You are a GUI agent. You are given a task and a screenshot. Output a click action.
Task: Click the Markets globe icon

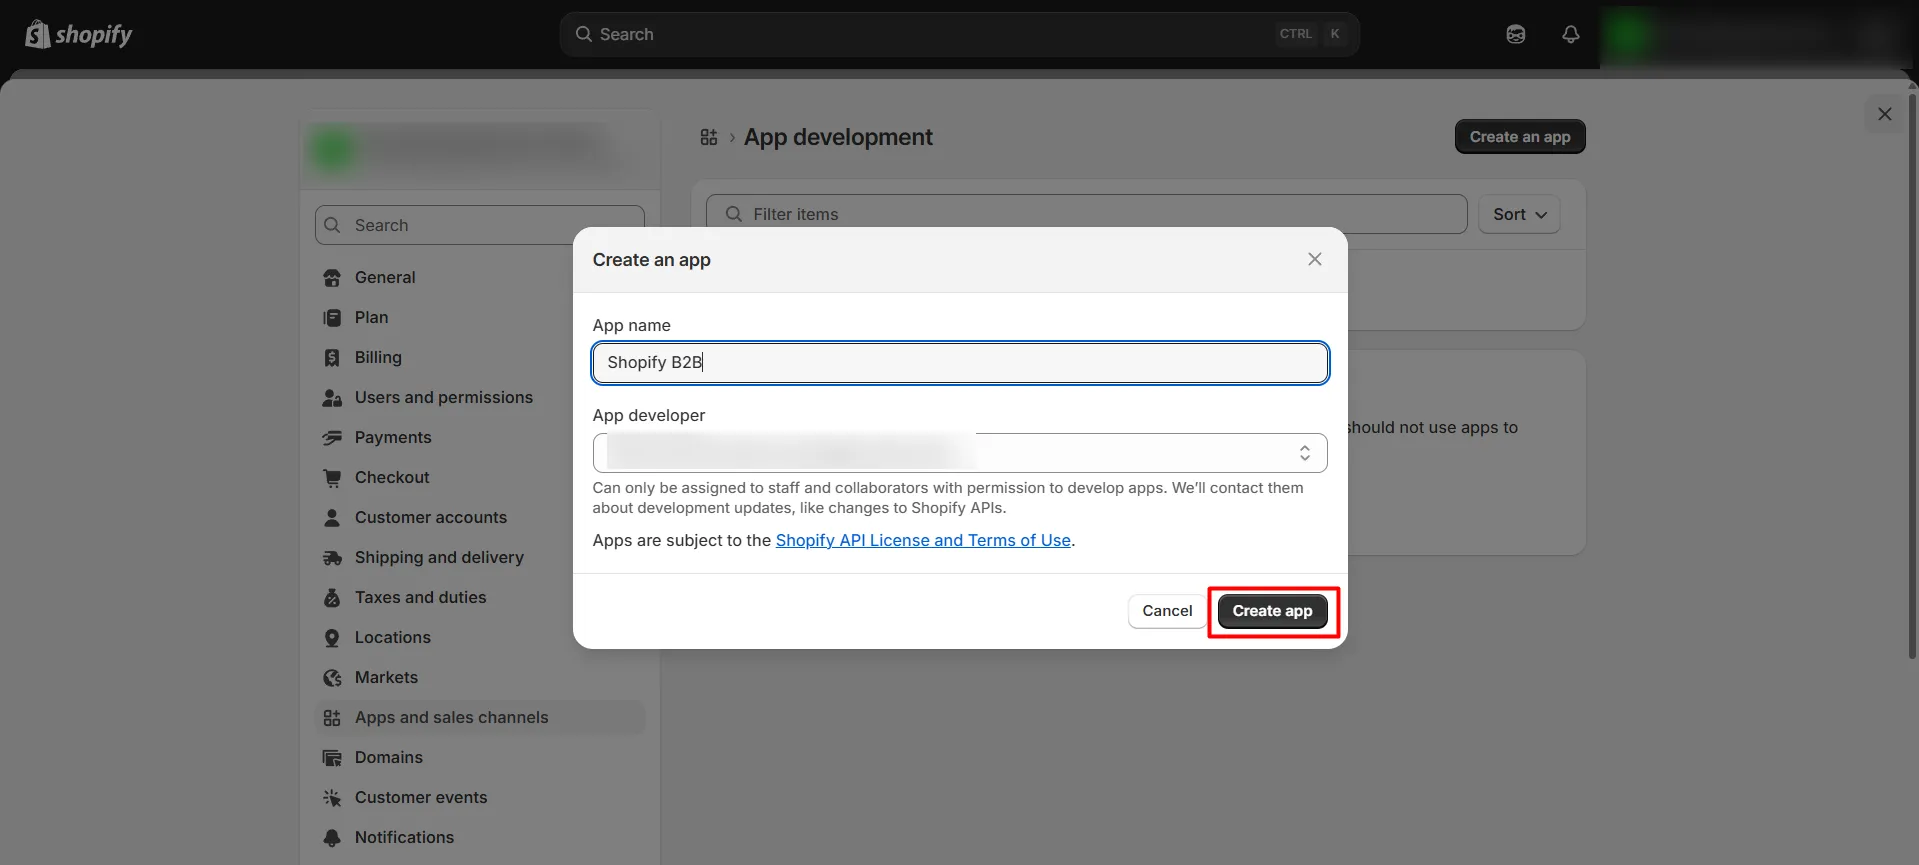(332, 678)
